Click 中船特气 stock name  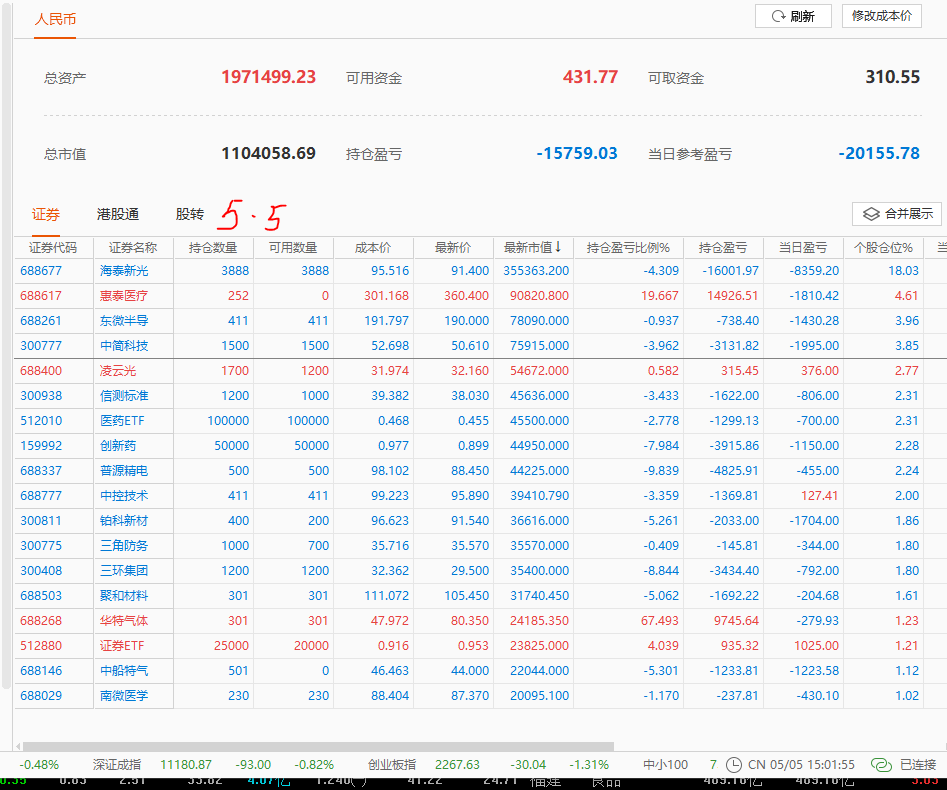click(124, 671)
